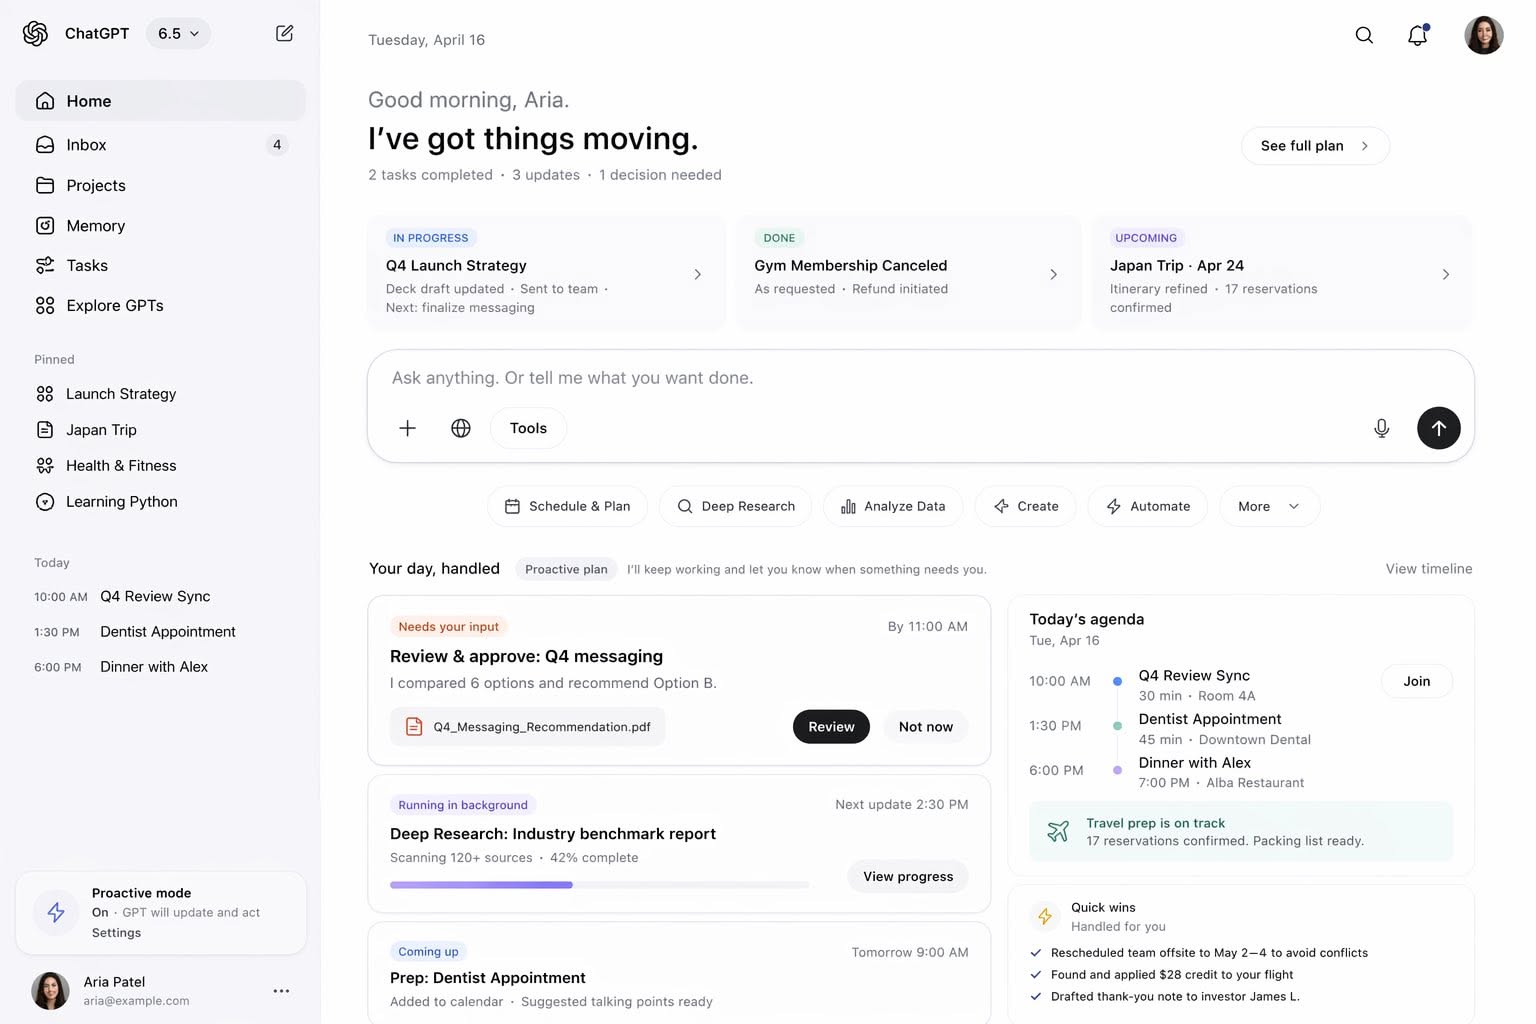1536x1024 pixels.
Task: Expand the Q4 Launch Strategy card chevron
Action: click(697, 274)
